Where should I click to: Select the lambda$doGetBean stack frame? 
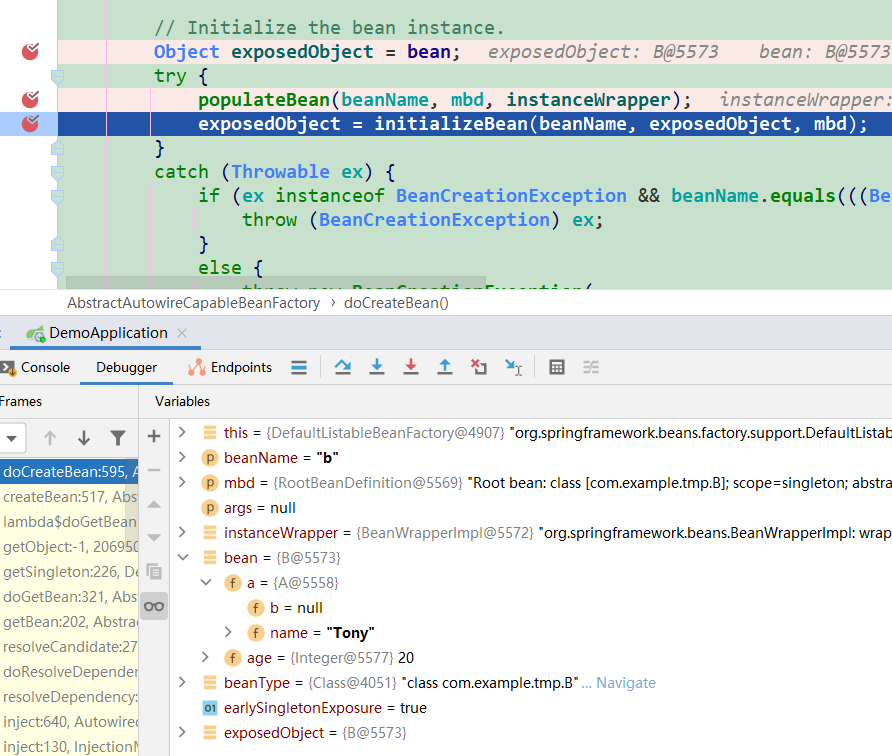[69, 522]
